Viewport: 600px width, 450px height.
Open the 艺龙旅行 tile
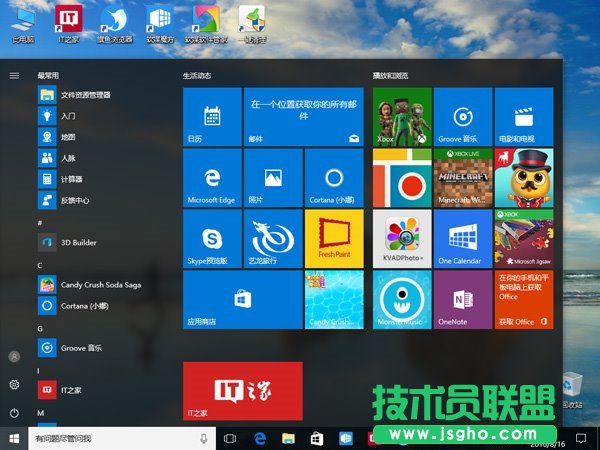(273, 239)
